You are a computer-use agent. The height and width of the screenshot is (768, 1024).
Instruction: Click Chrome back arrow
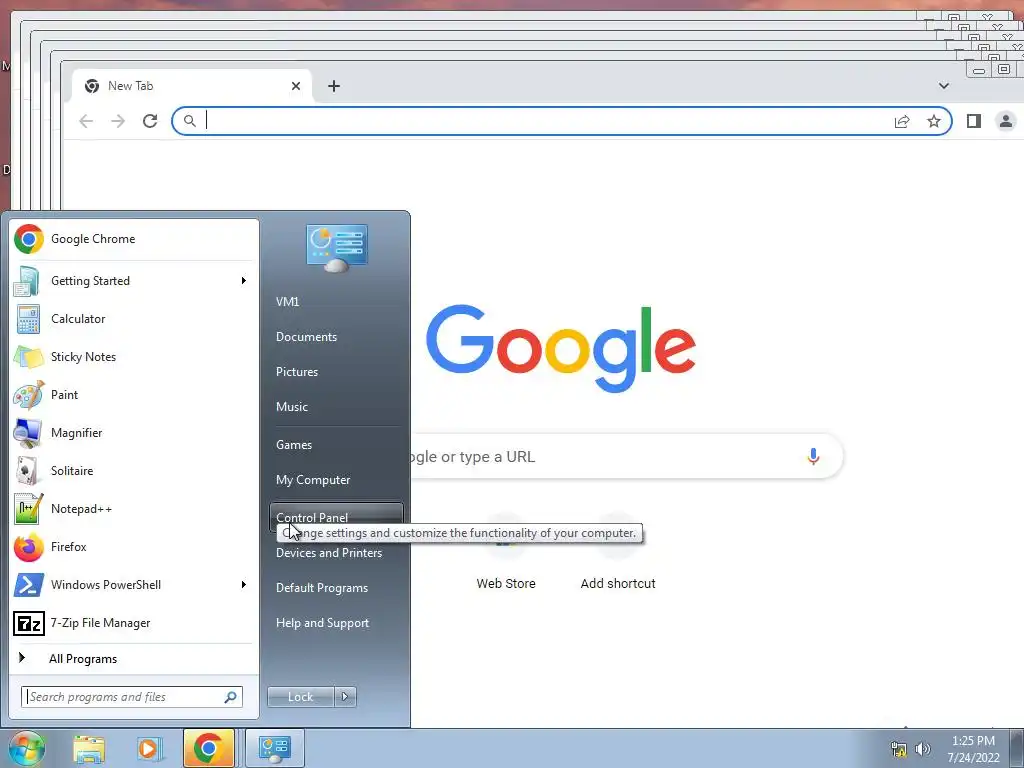[x=86, y=121]
